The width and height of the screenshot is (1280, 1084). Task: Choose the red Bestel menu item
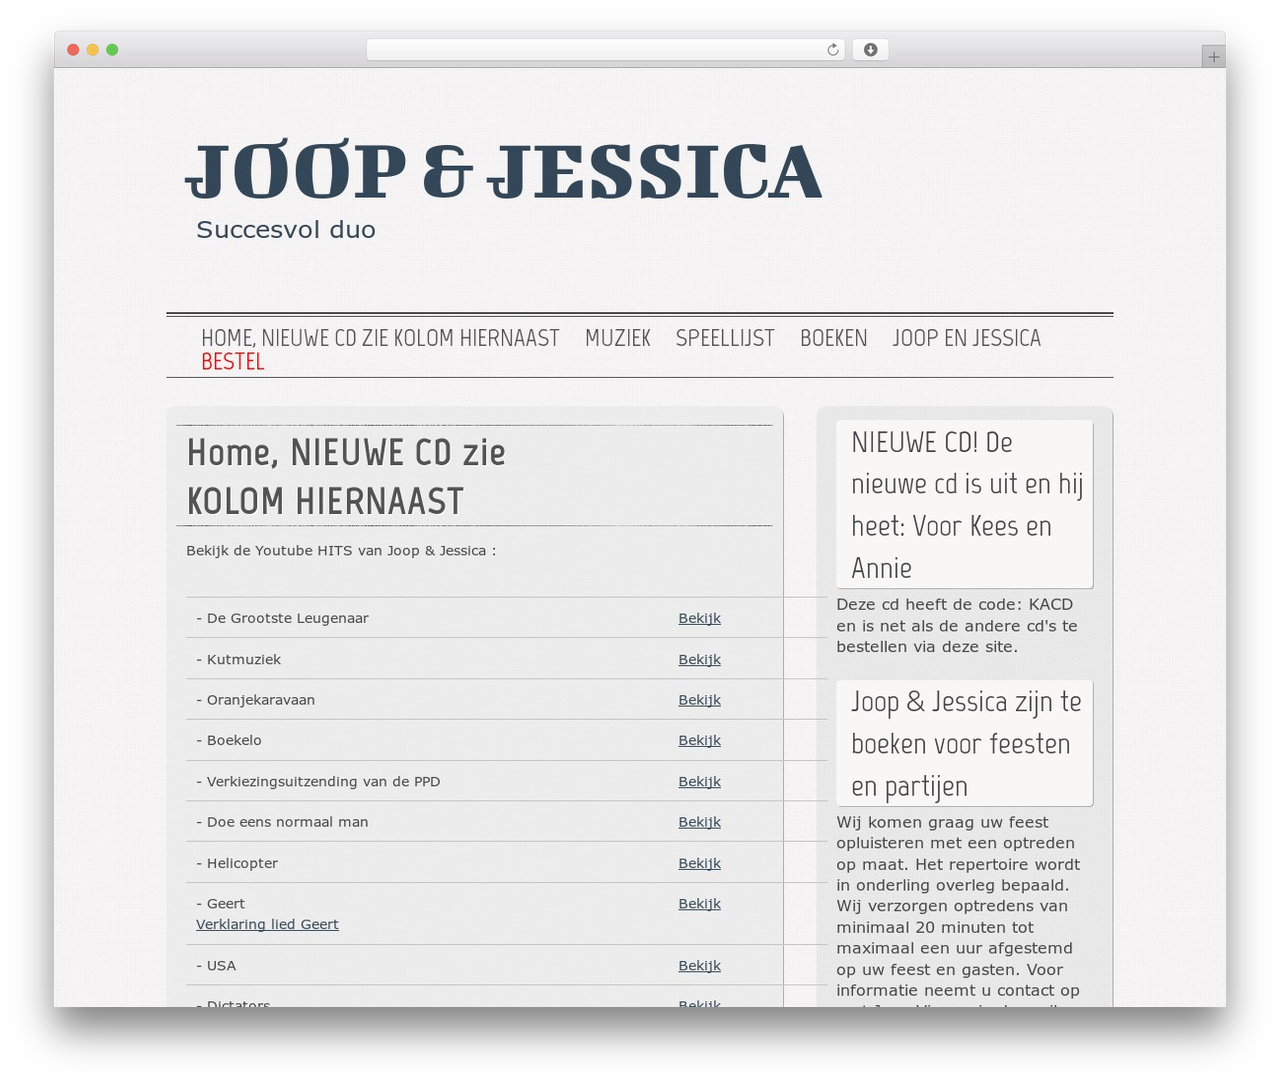(x=233, y=362)
